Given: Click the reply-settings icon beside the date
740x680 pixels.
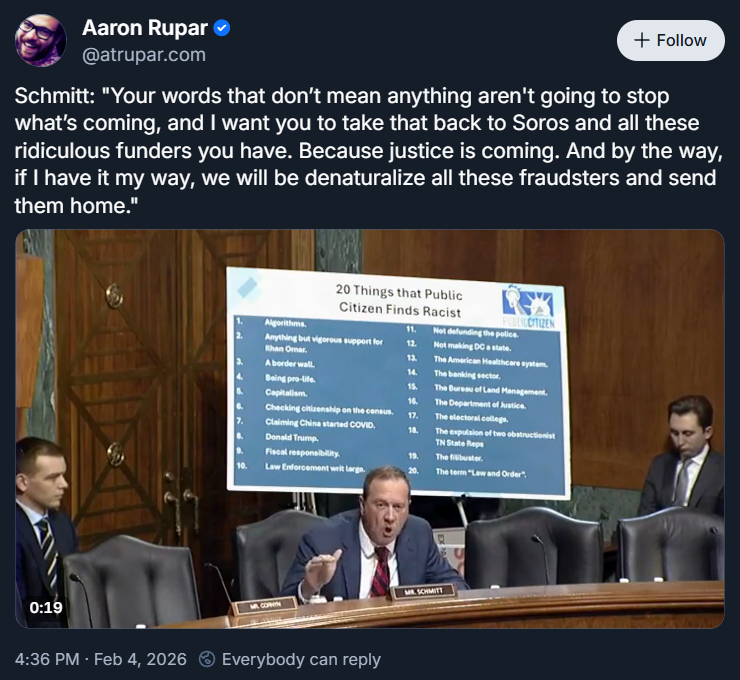Looking at the screenshot, I should tap(207, 659).
